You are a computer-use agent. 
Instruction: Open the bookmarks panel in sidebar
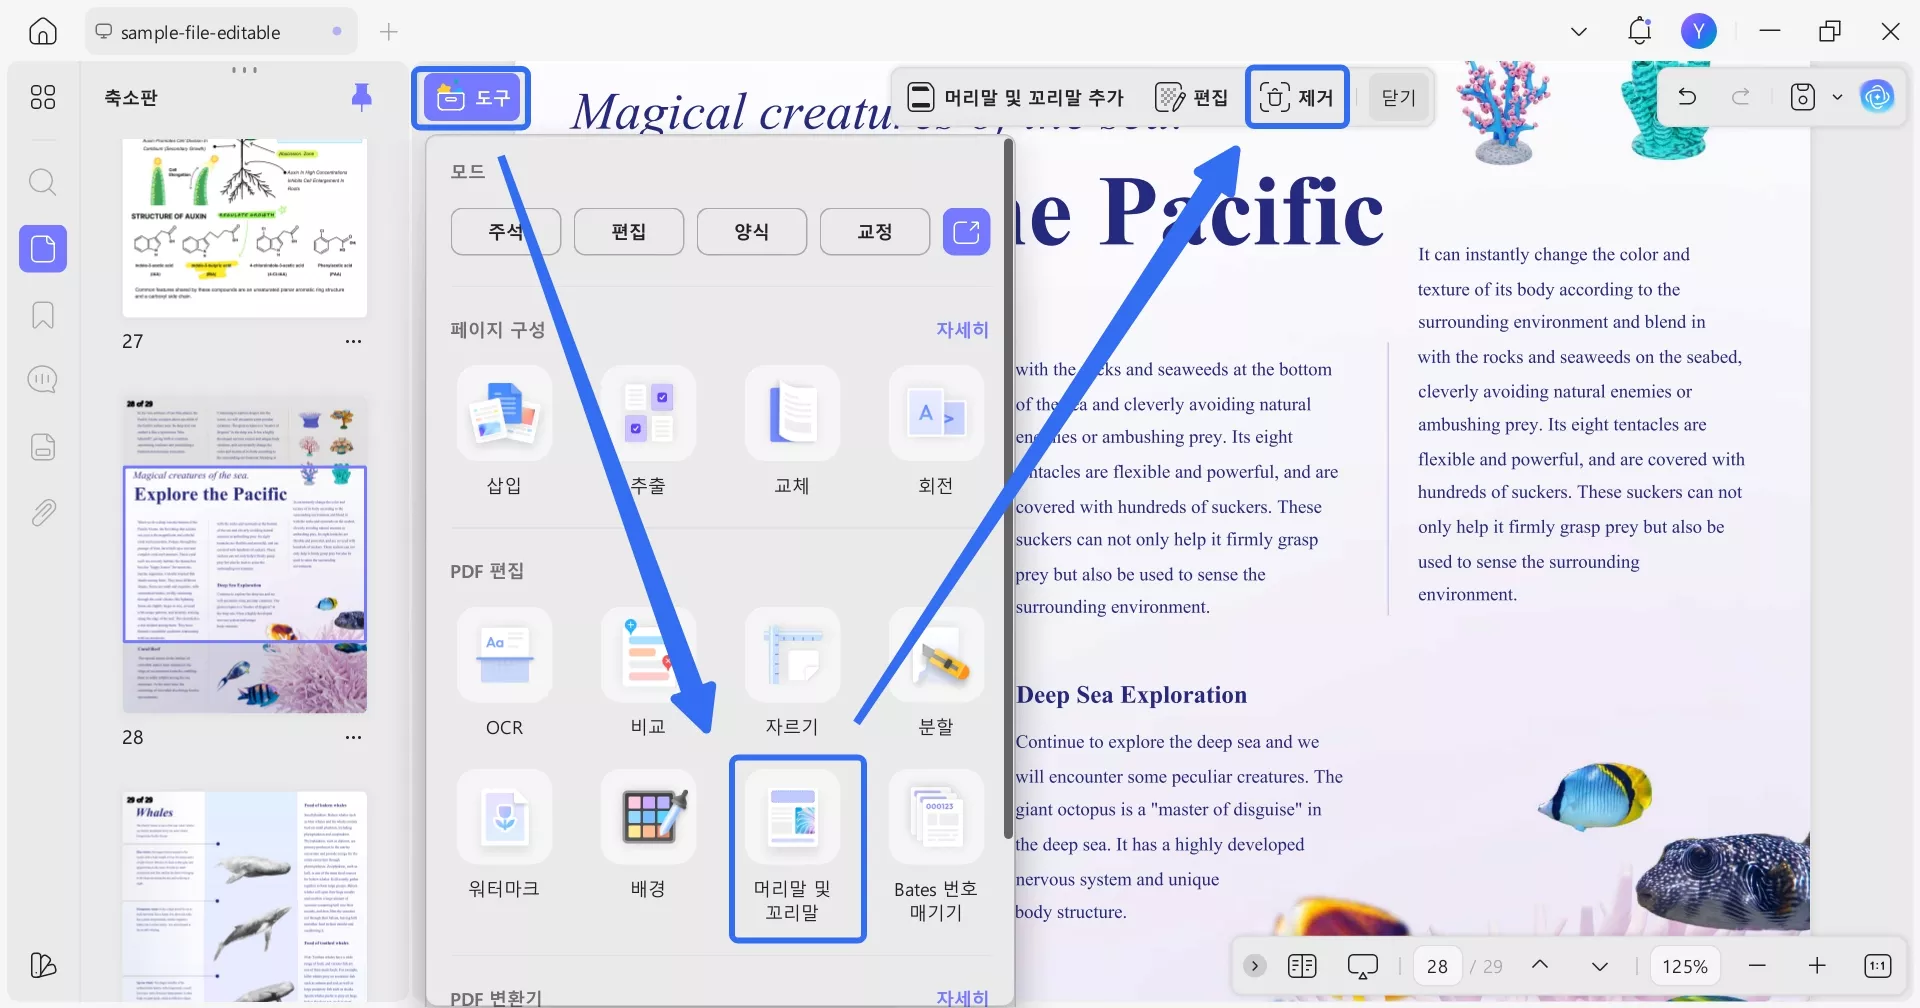42,315
